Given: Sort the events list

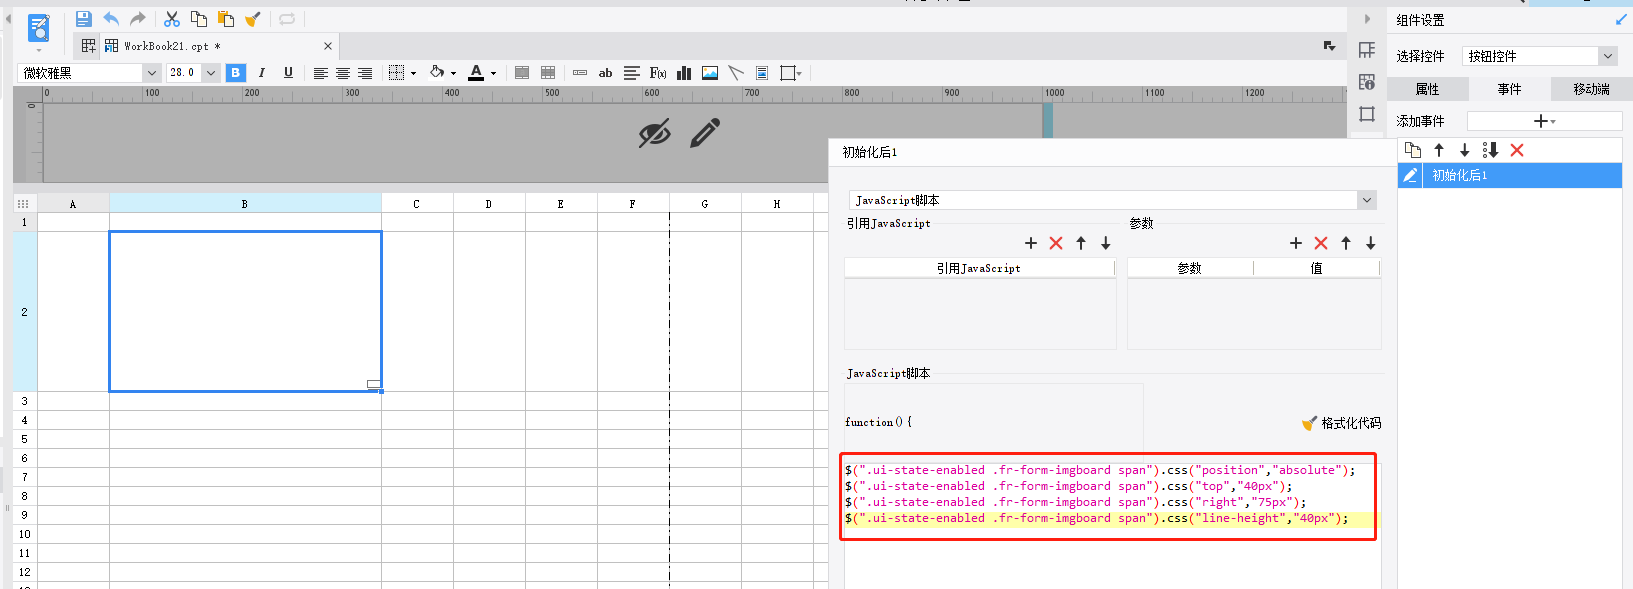Looking at the screenshot, I should click(x=1490, y=150).
